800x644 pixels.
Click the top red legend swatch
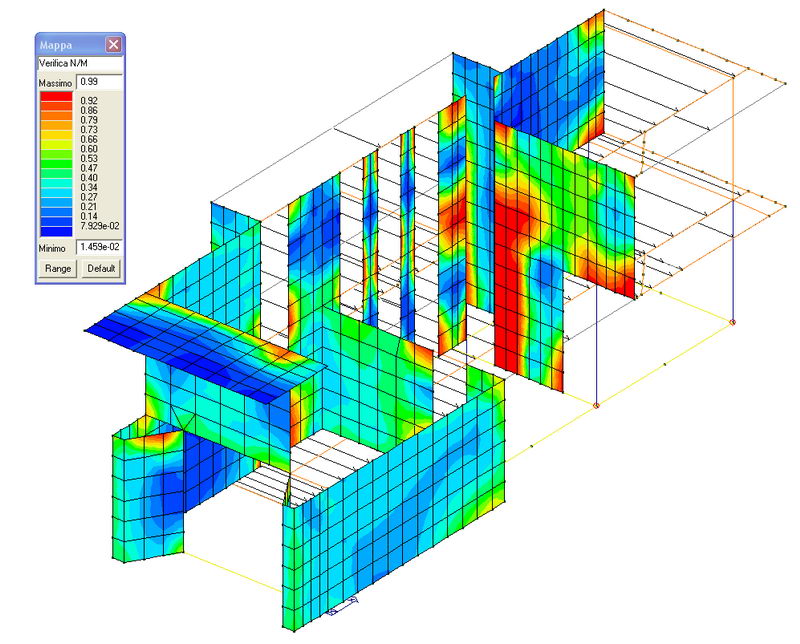tap(56, 96)
